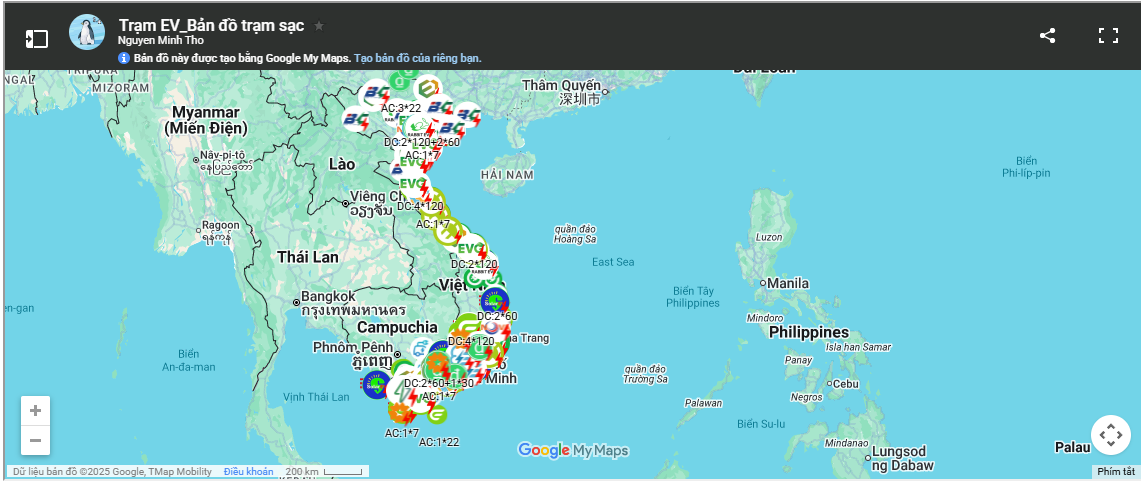This screenshot has height=481, width=1141.
Task: Click the Bangkok city label
Action: click(x=328, y=296)
